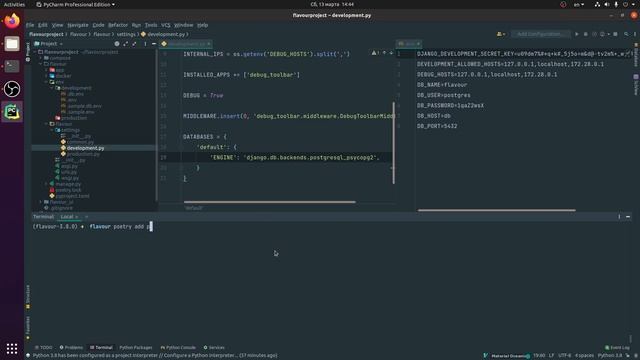Close the development.py editor tab
This screenshot has width=640, height=360.
pos(209,44)
